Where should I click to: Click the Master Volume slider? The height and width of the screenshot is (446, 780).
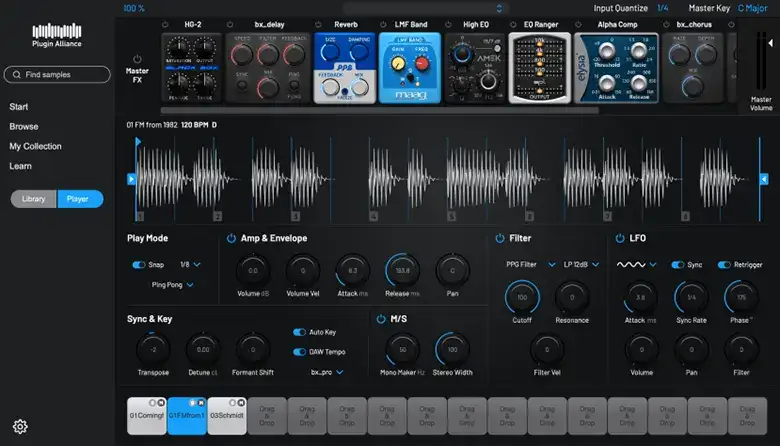pos(761,61)
